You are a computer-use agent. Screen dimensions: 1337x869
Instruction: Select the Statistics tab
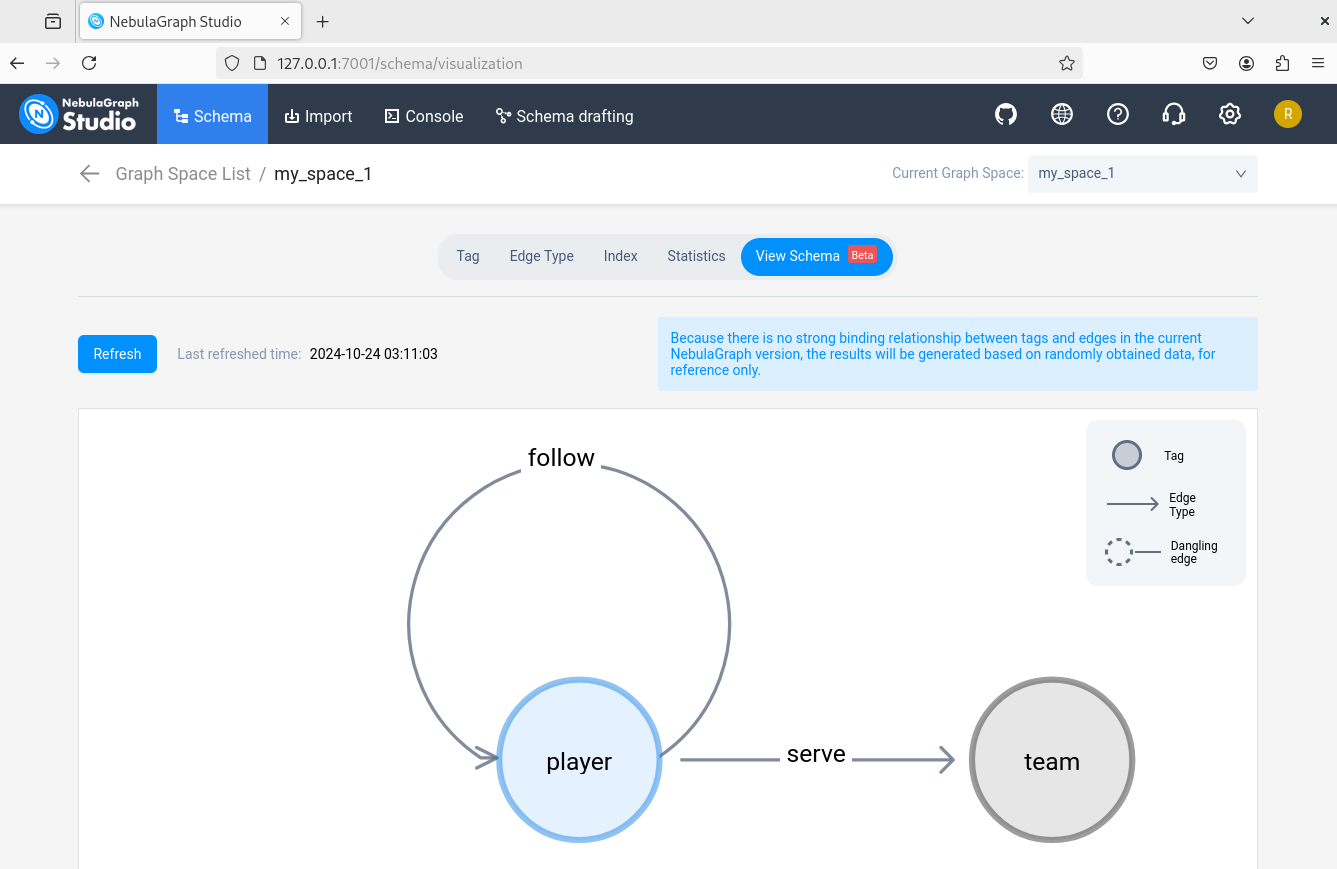point(696,256)
